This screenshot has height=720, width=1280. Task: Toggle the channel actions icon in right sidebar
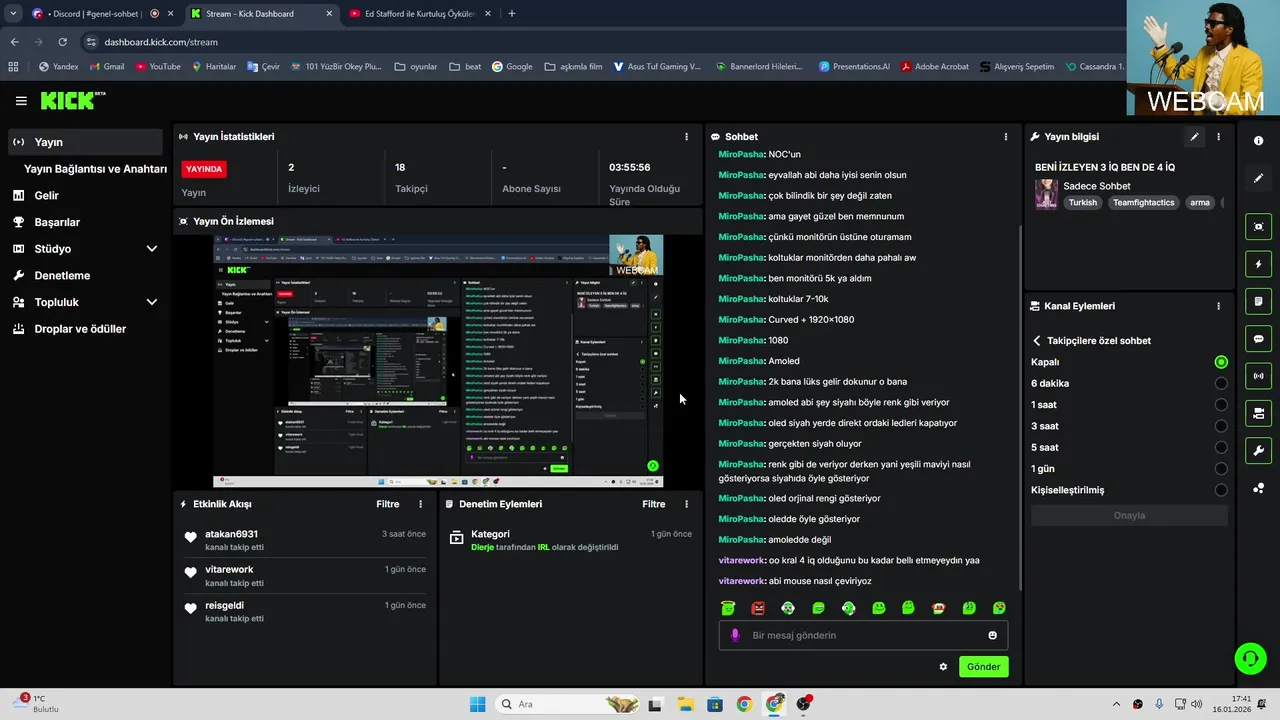[1258, 413]
